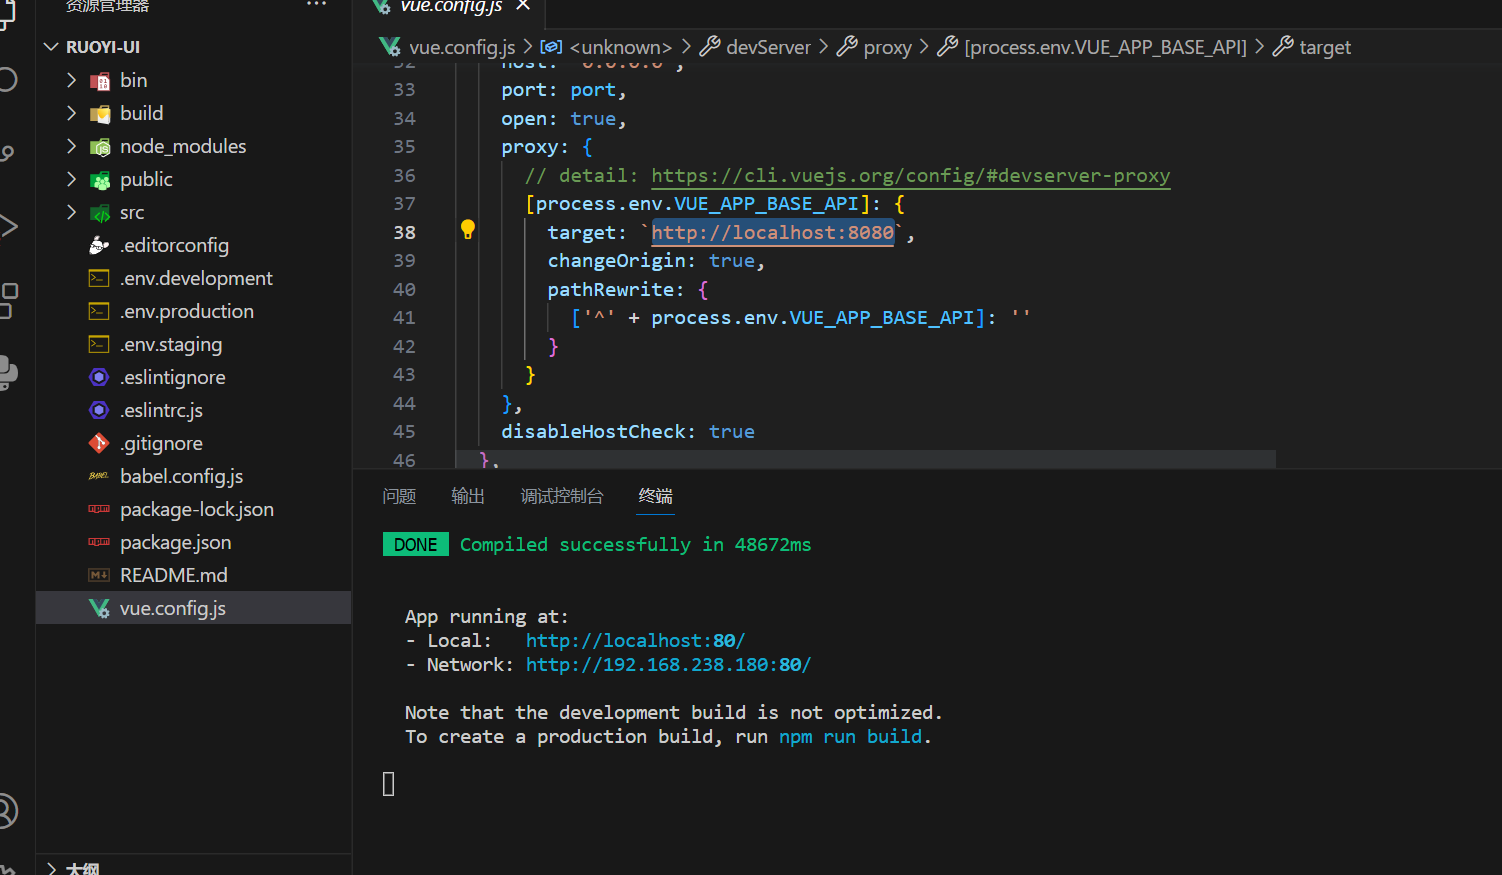Click the editor horizontal scrollbar
Screen dimensions: 1502x875
tap(865, 458)
